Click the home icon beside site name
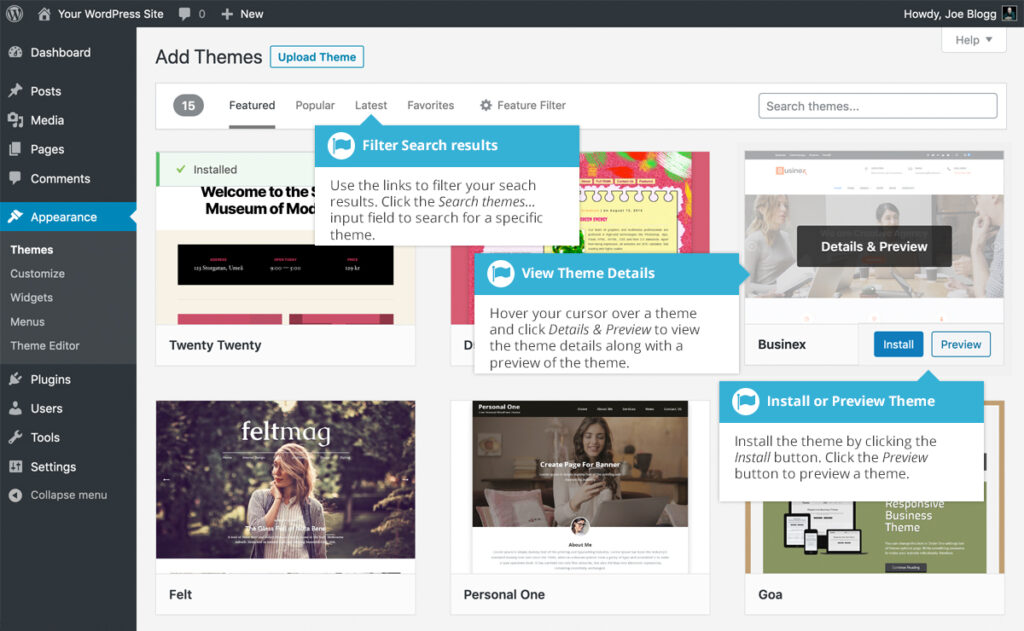This screenshot has width=1024, height=631. (x=44, y=14)
